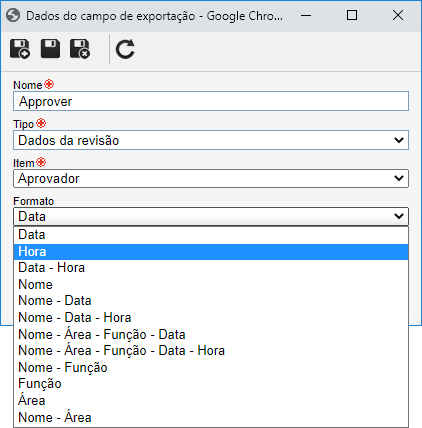This screenshot has width=422, height=428.
Task: Pick the Função format option
Action: pyautogui.click(x=211, y=384)
